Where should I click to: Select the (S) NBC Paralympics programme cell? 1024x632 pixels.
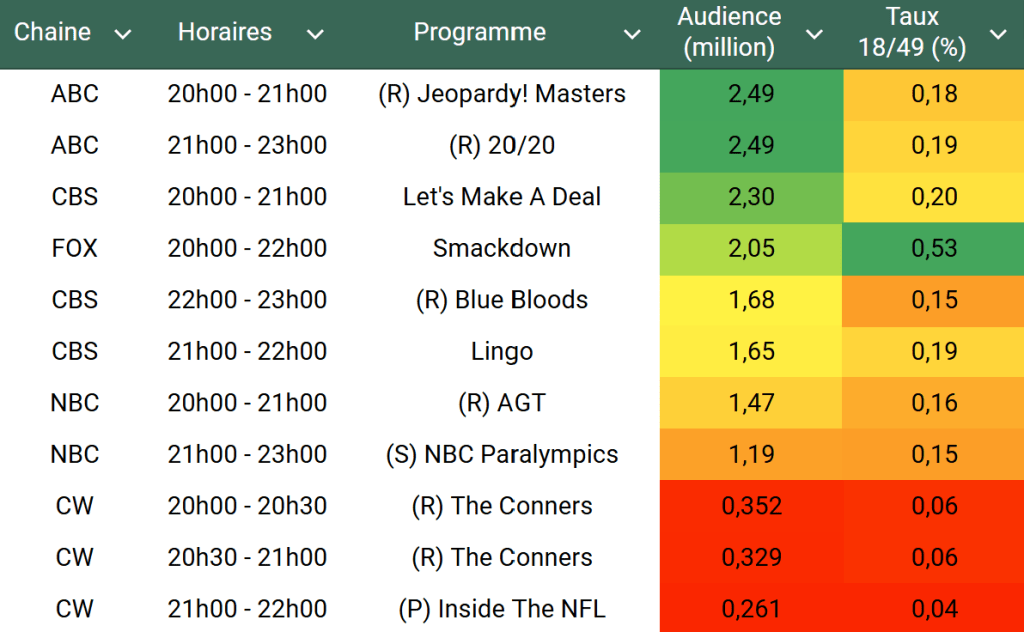[x=502, y=454]
